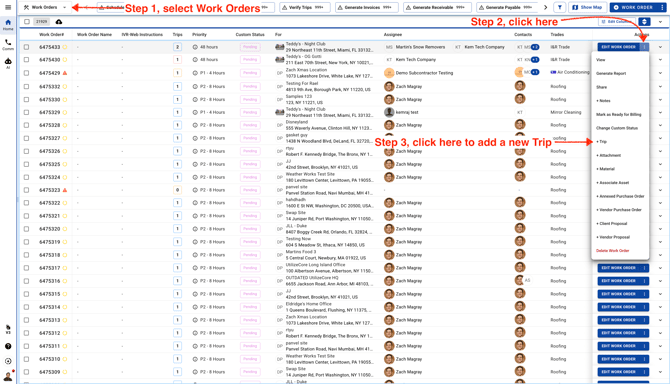Click the Show Map button
The height and width of the screenshot is (384, 670).
pyautogui.click(x=587, y=7)
